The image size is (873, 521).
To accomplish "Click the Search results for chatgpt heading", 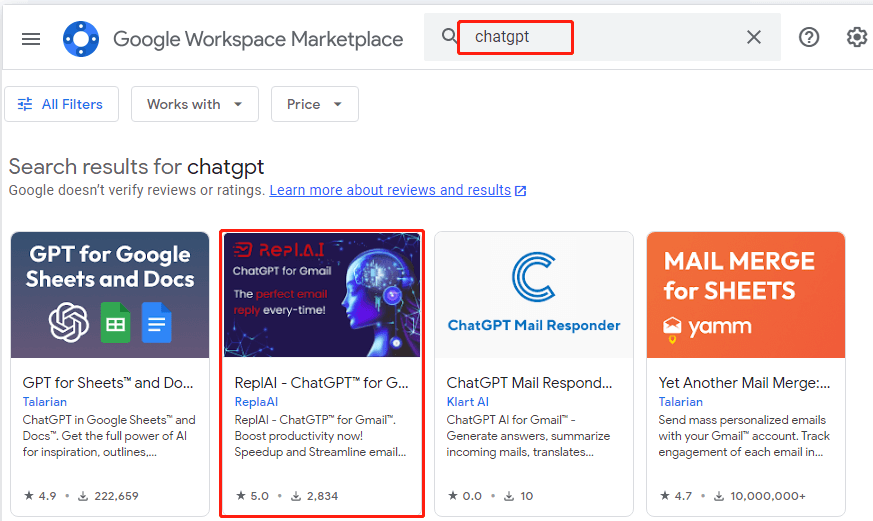I will (136, 166).
